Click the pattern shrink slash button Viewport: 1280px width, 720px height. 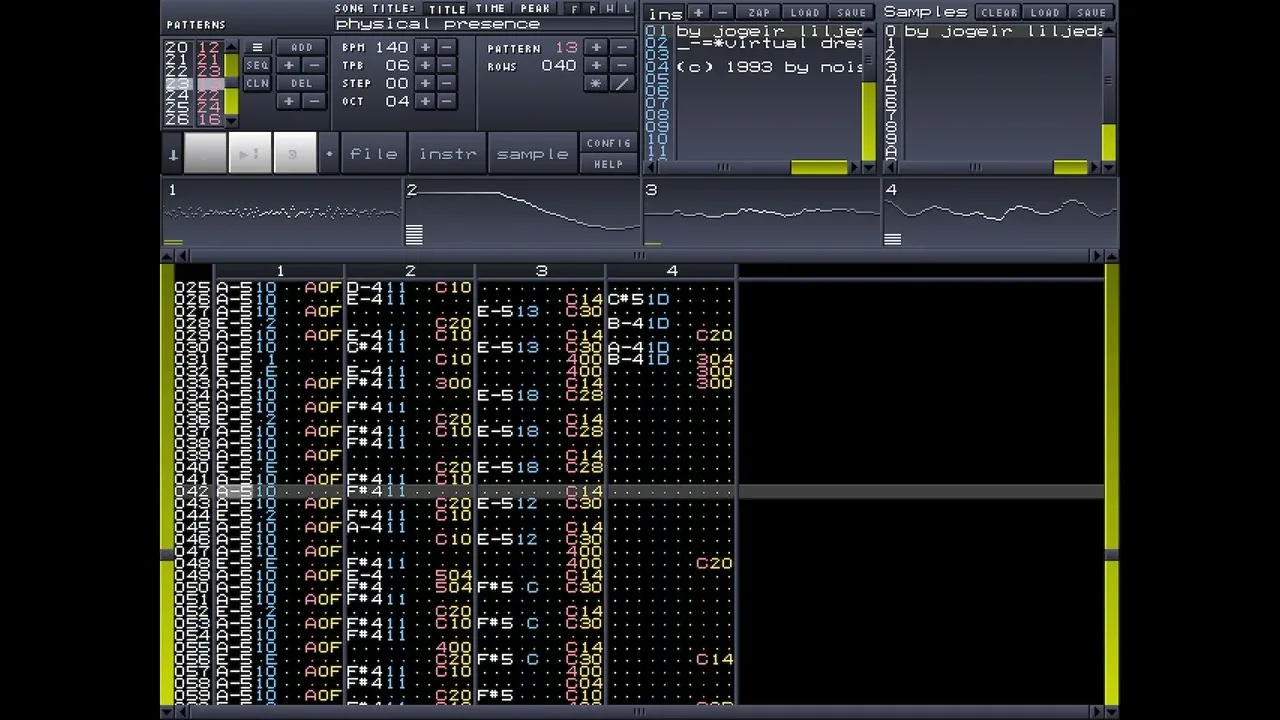click(622, 84)
